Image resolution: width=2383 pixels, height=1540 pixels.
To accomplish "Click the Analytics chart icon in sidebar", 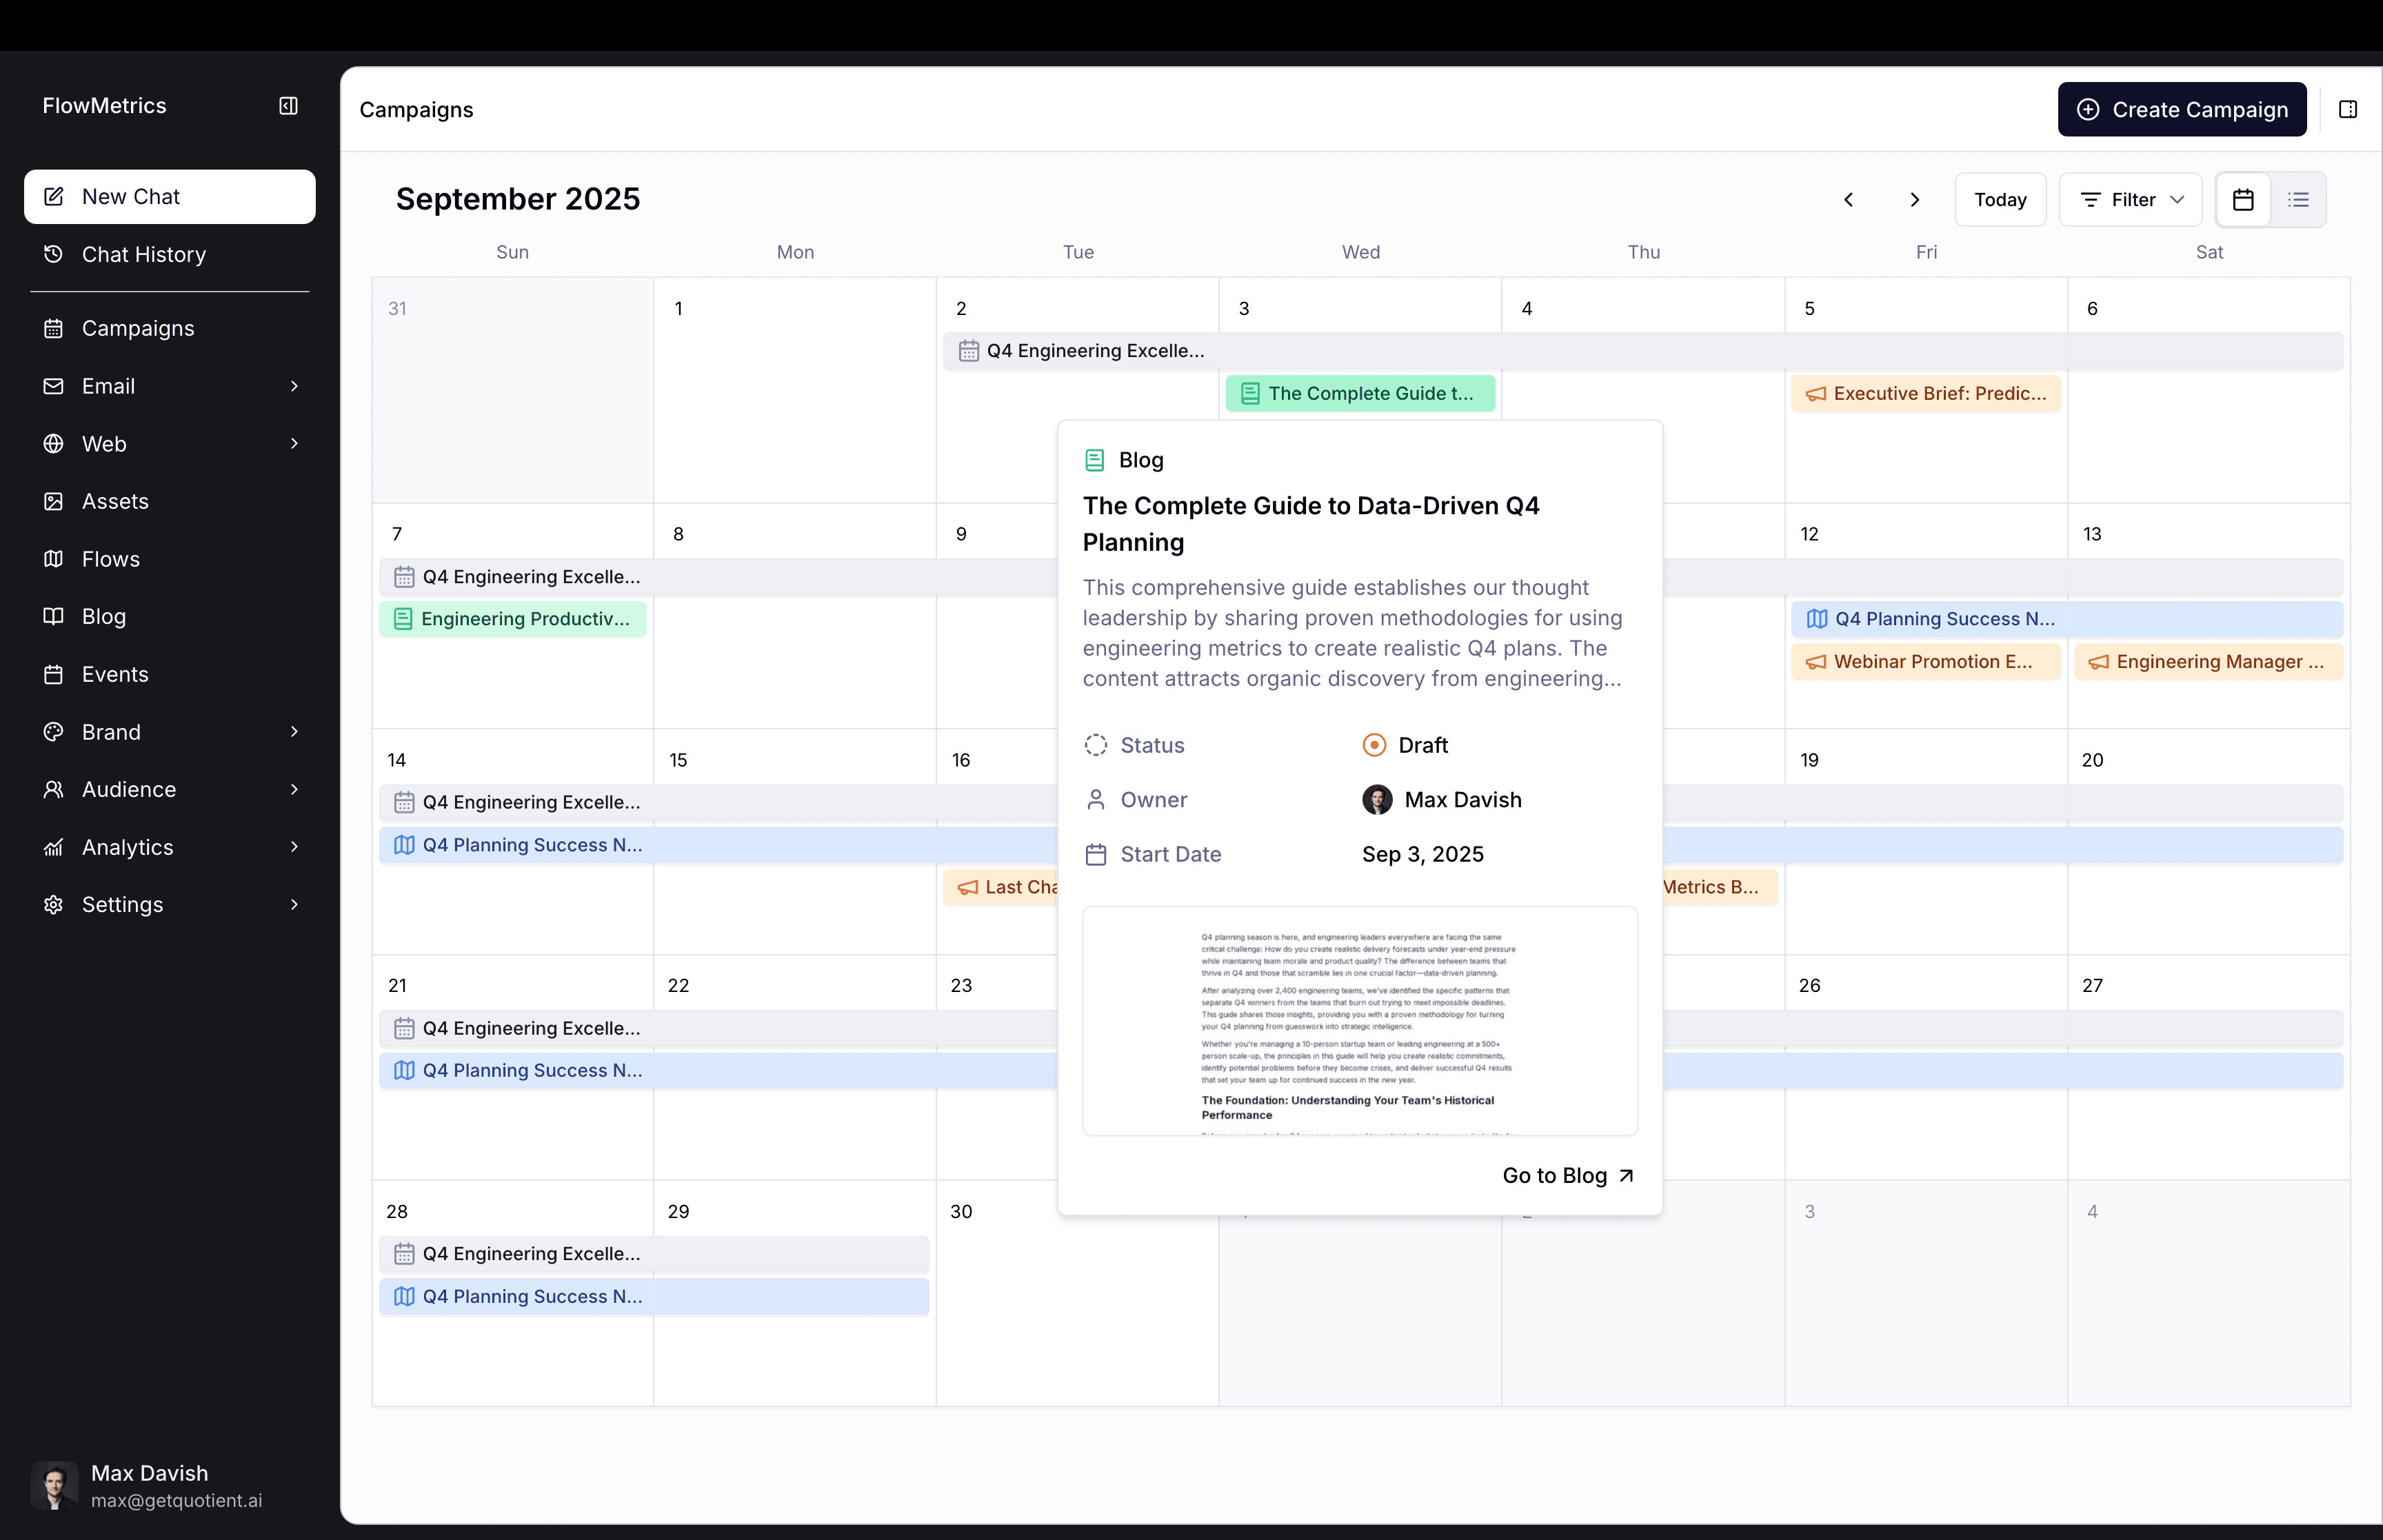I will (x=54, y=847).
